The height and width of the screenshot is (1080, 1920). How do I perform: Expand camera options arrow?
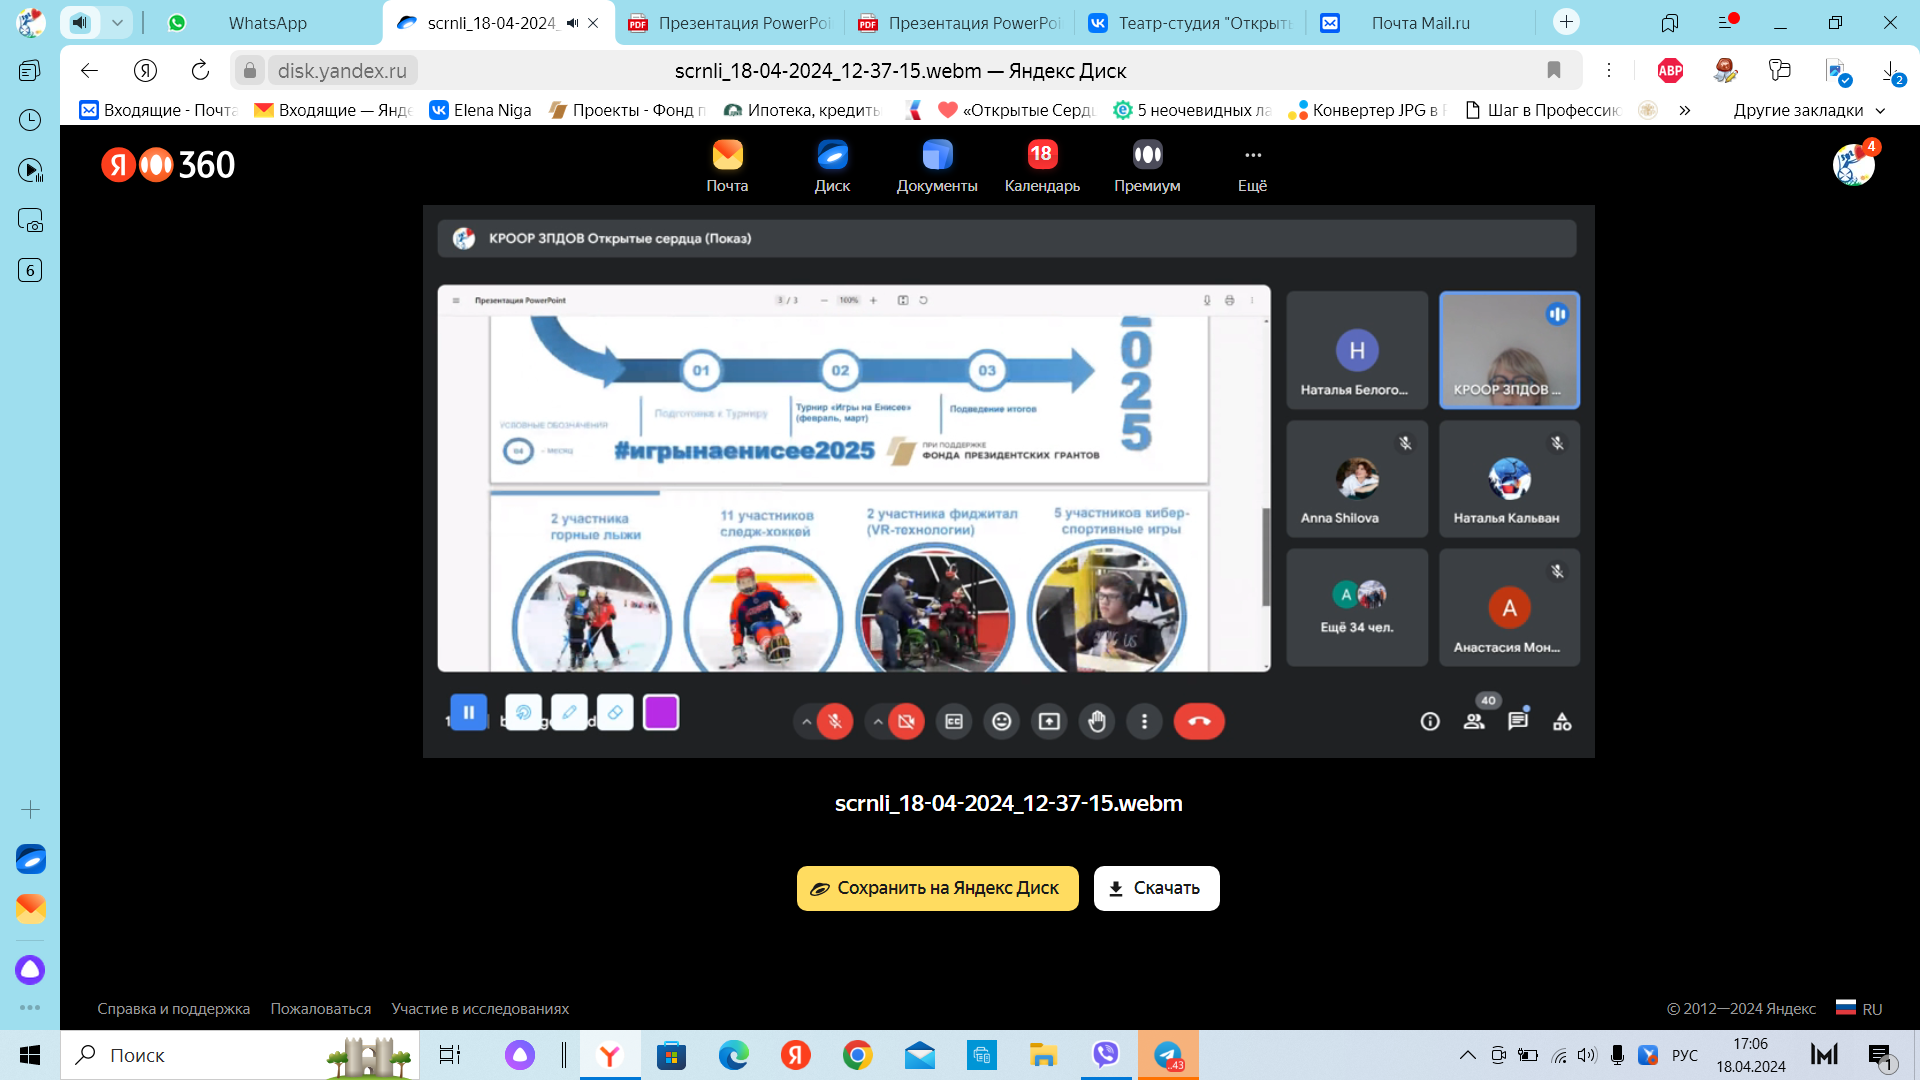click(x=877, y=722)
